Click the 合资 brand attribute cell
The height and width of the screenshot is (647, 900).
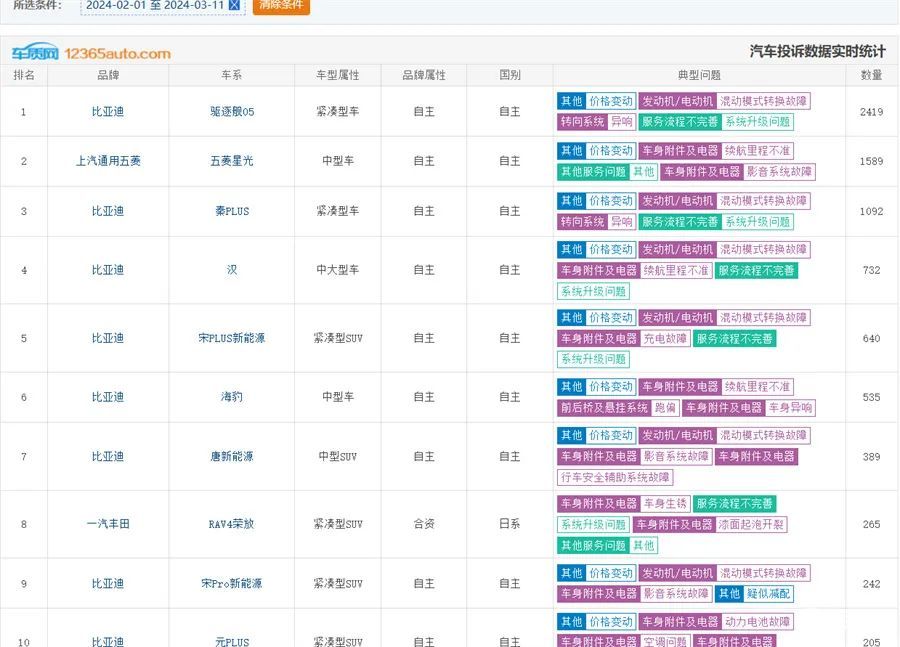(x=424, y=524)
